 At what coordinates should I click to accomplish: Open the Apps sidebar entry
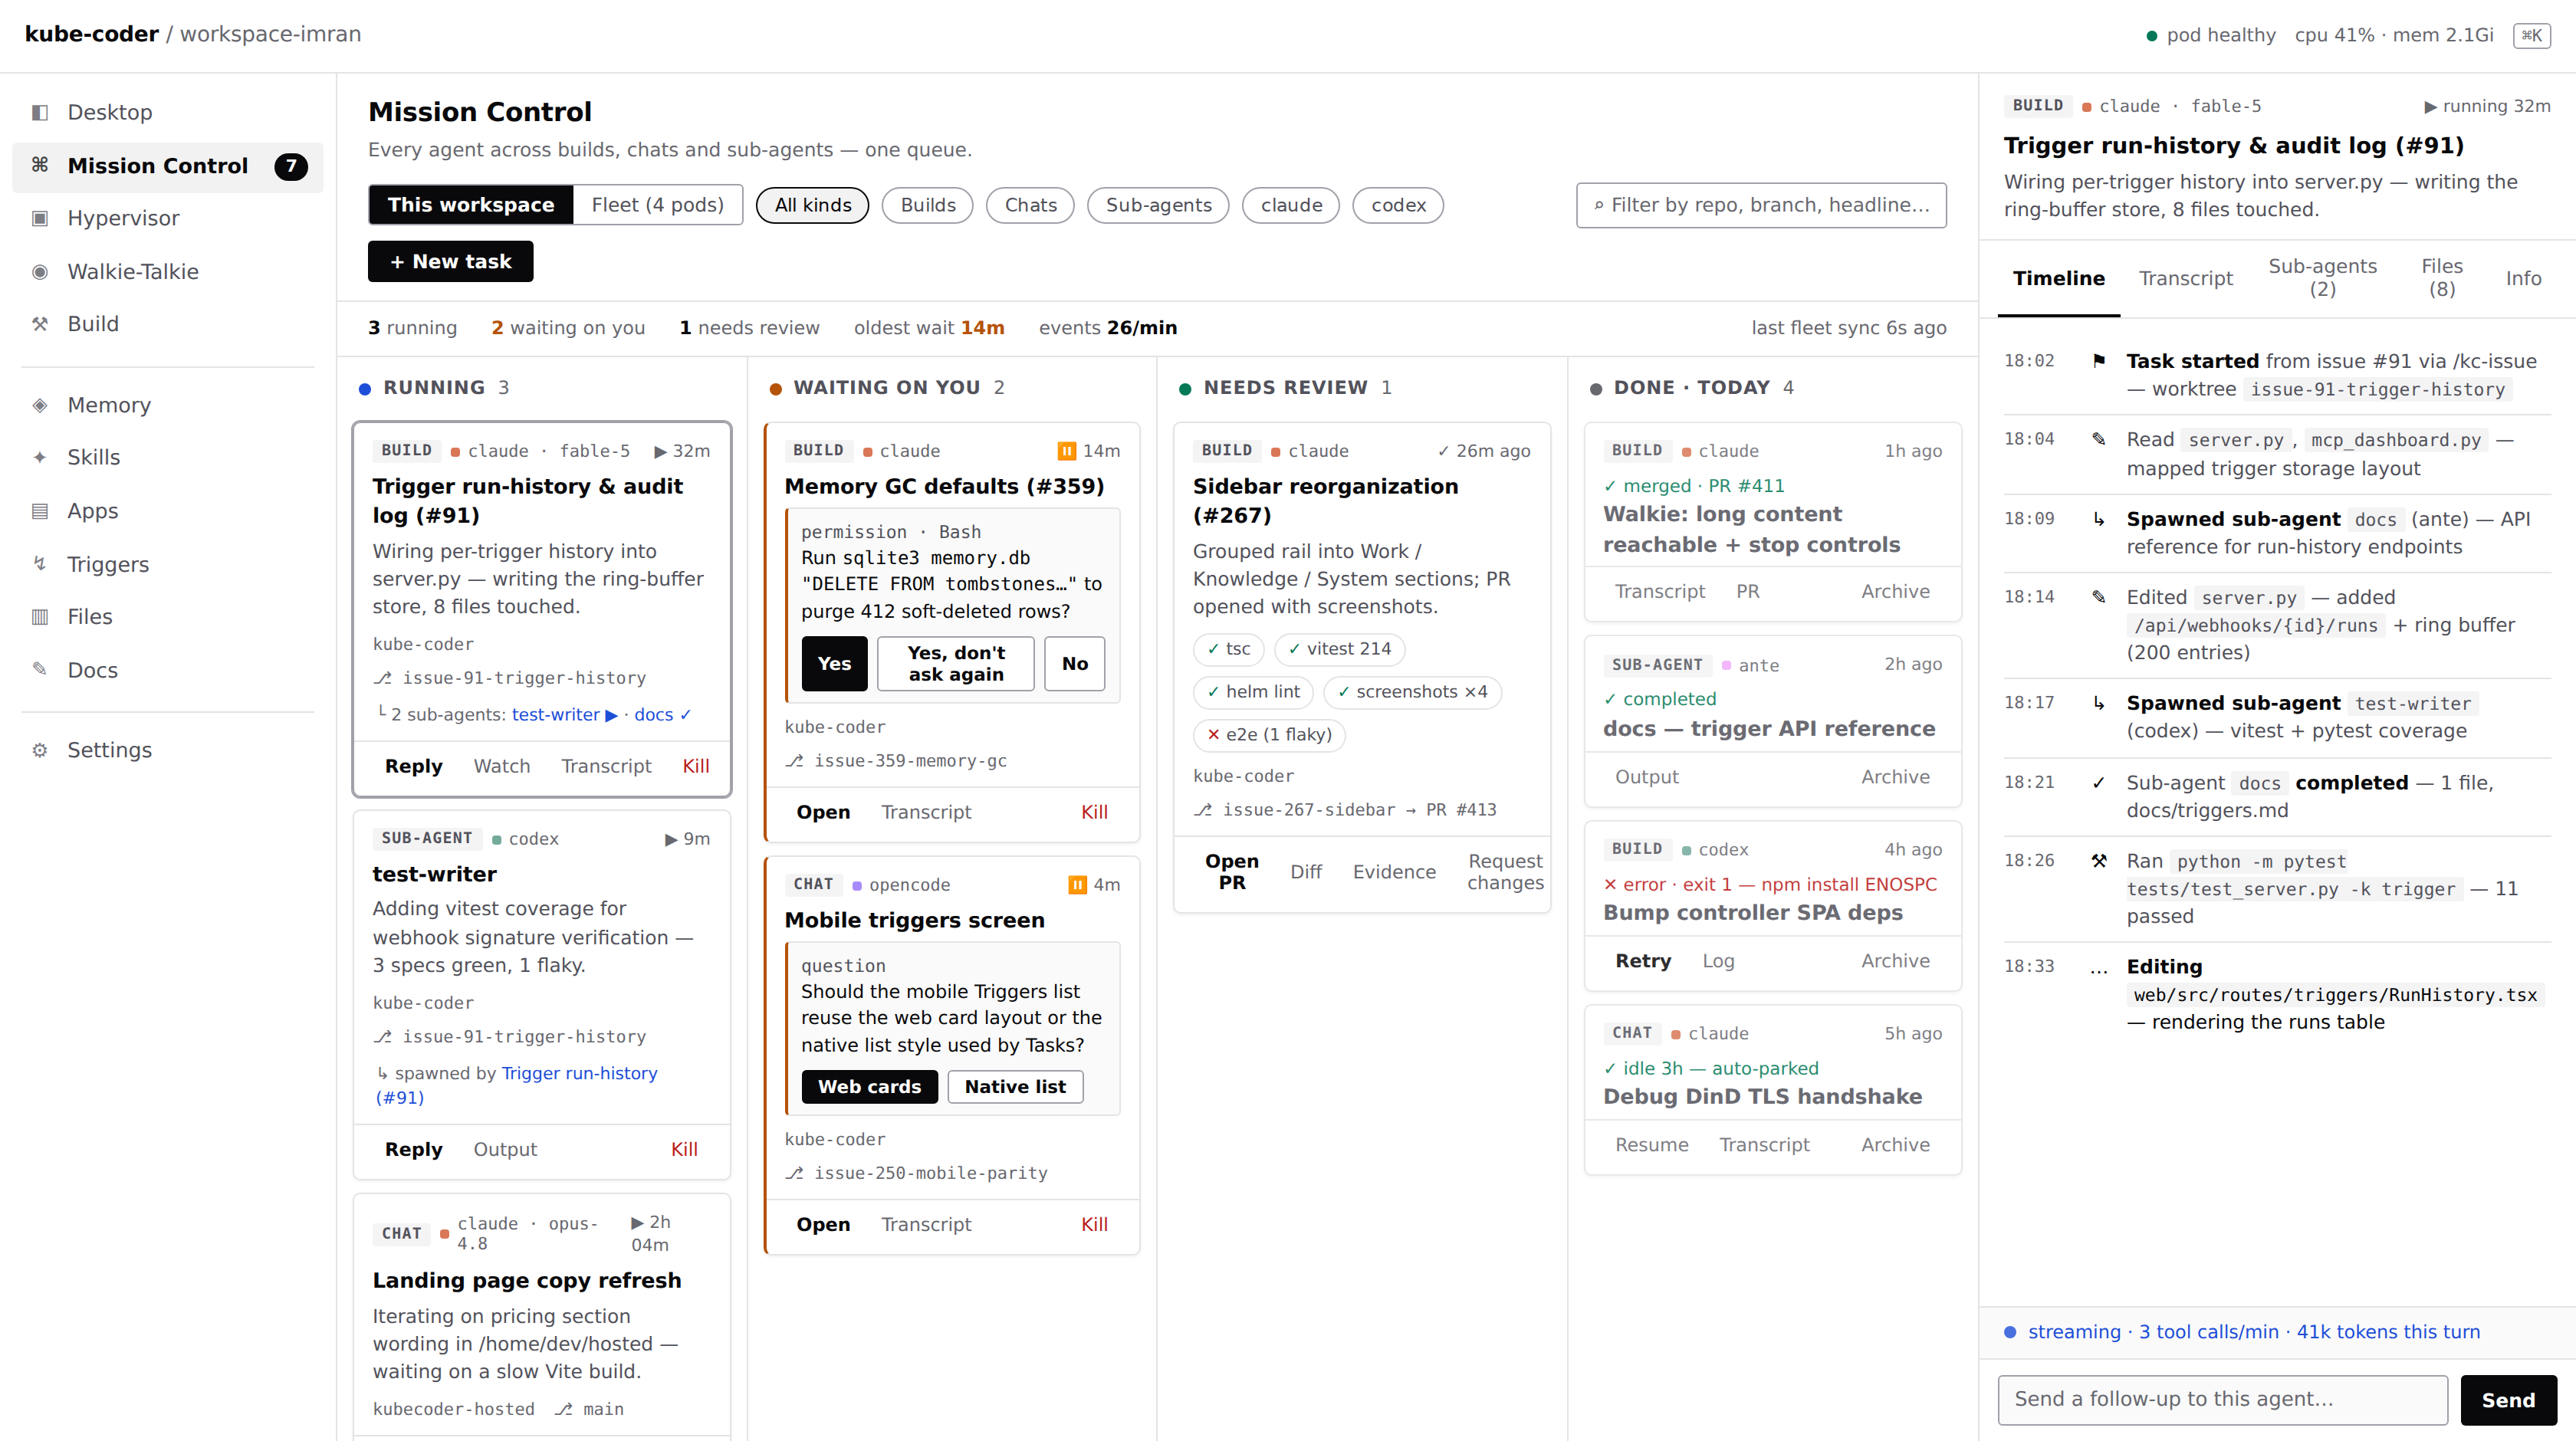point(167,511)
